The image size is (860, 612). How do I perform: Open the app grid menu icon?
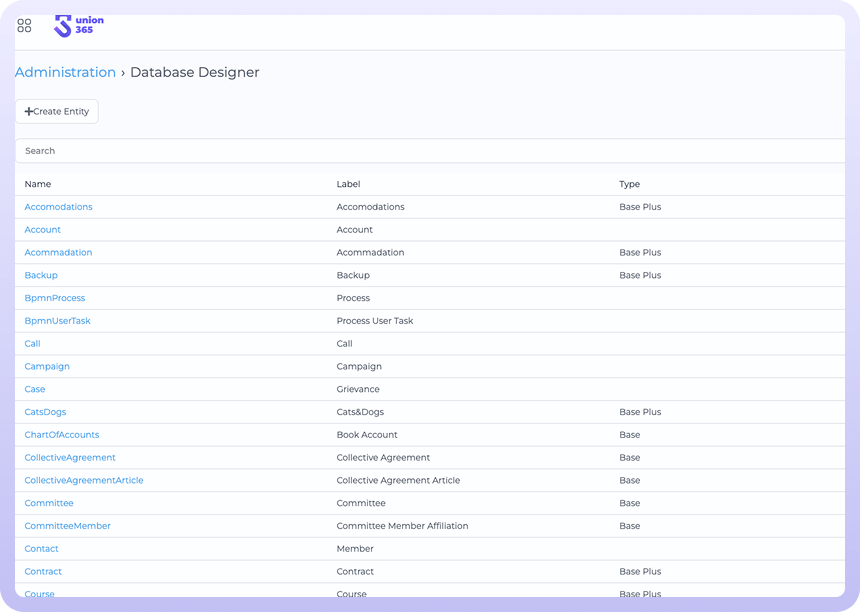click(x=25, y=26)
